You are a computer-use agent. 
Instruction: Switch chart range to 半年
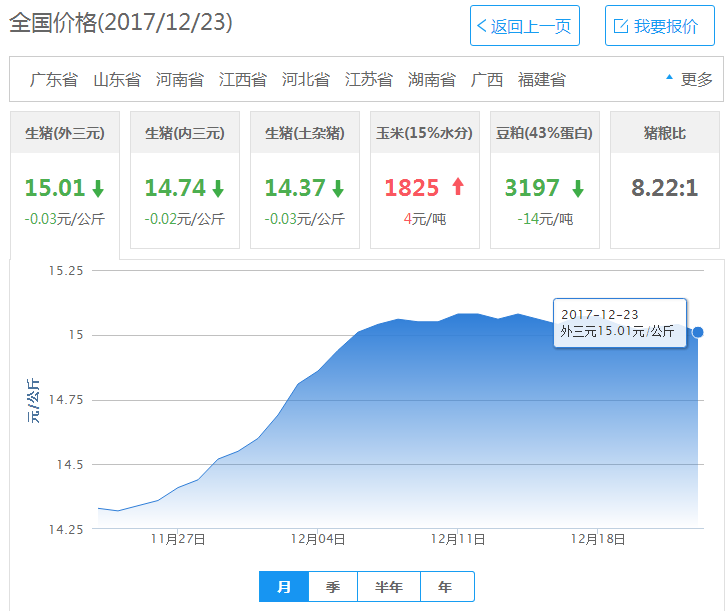pyautogui.click(x=389, y=587)
